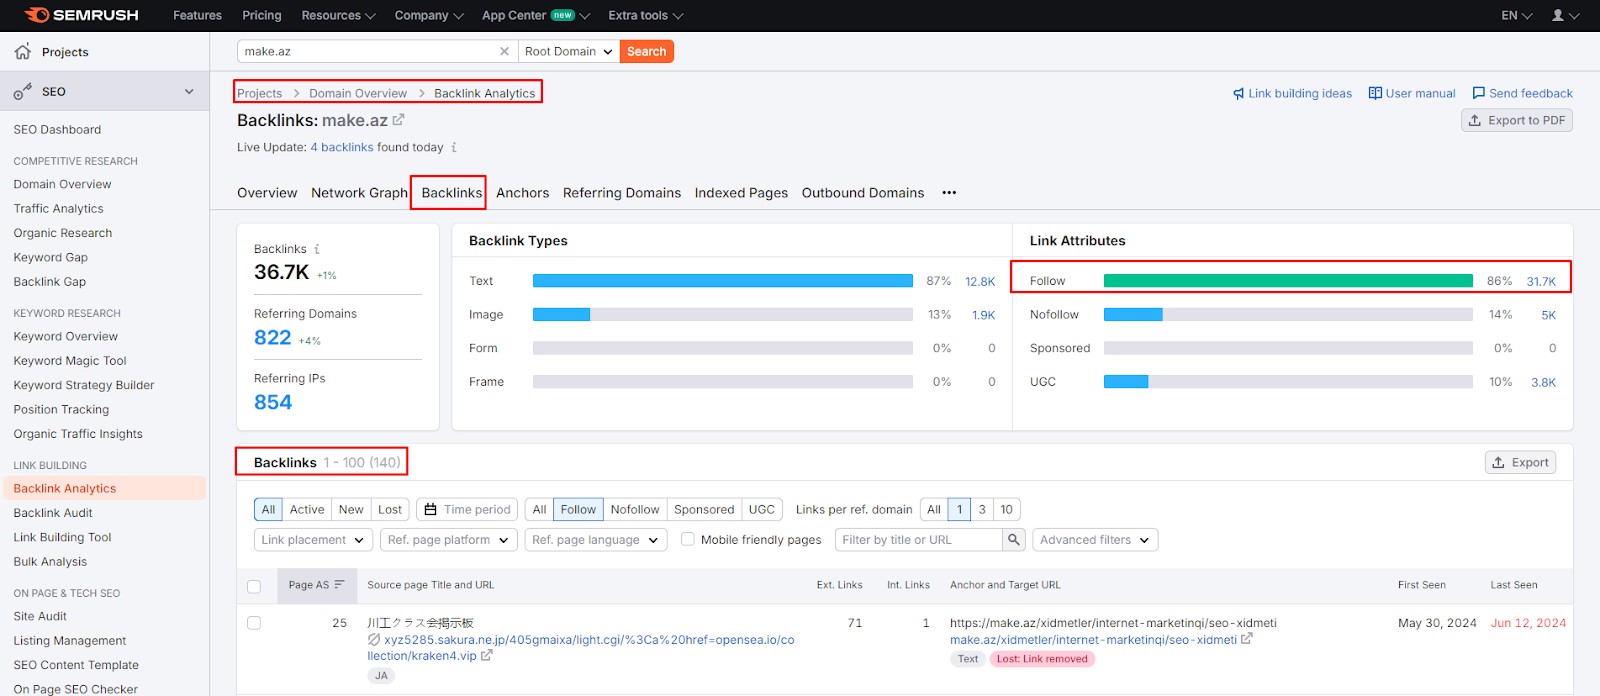Open make.az external link icon in heading
The image size is (1600, 696).
pos(398,120)
